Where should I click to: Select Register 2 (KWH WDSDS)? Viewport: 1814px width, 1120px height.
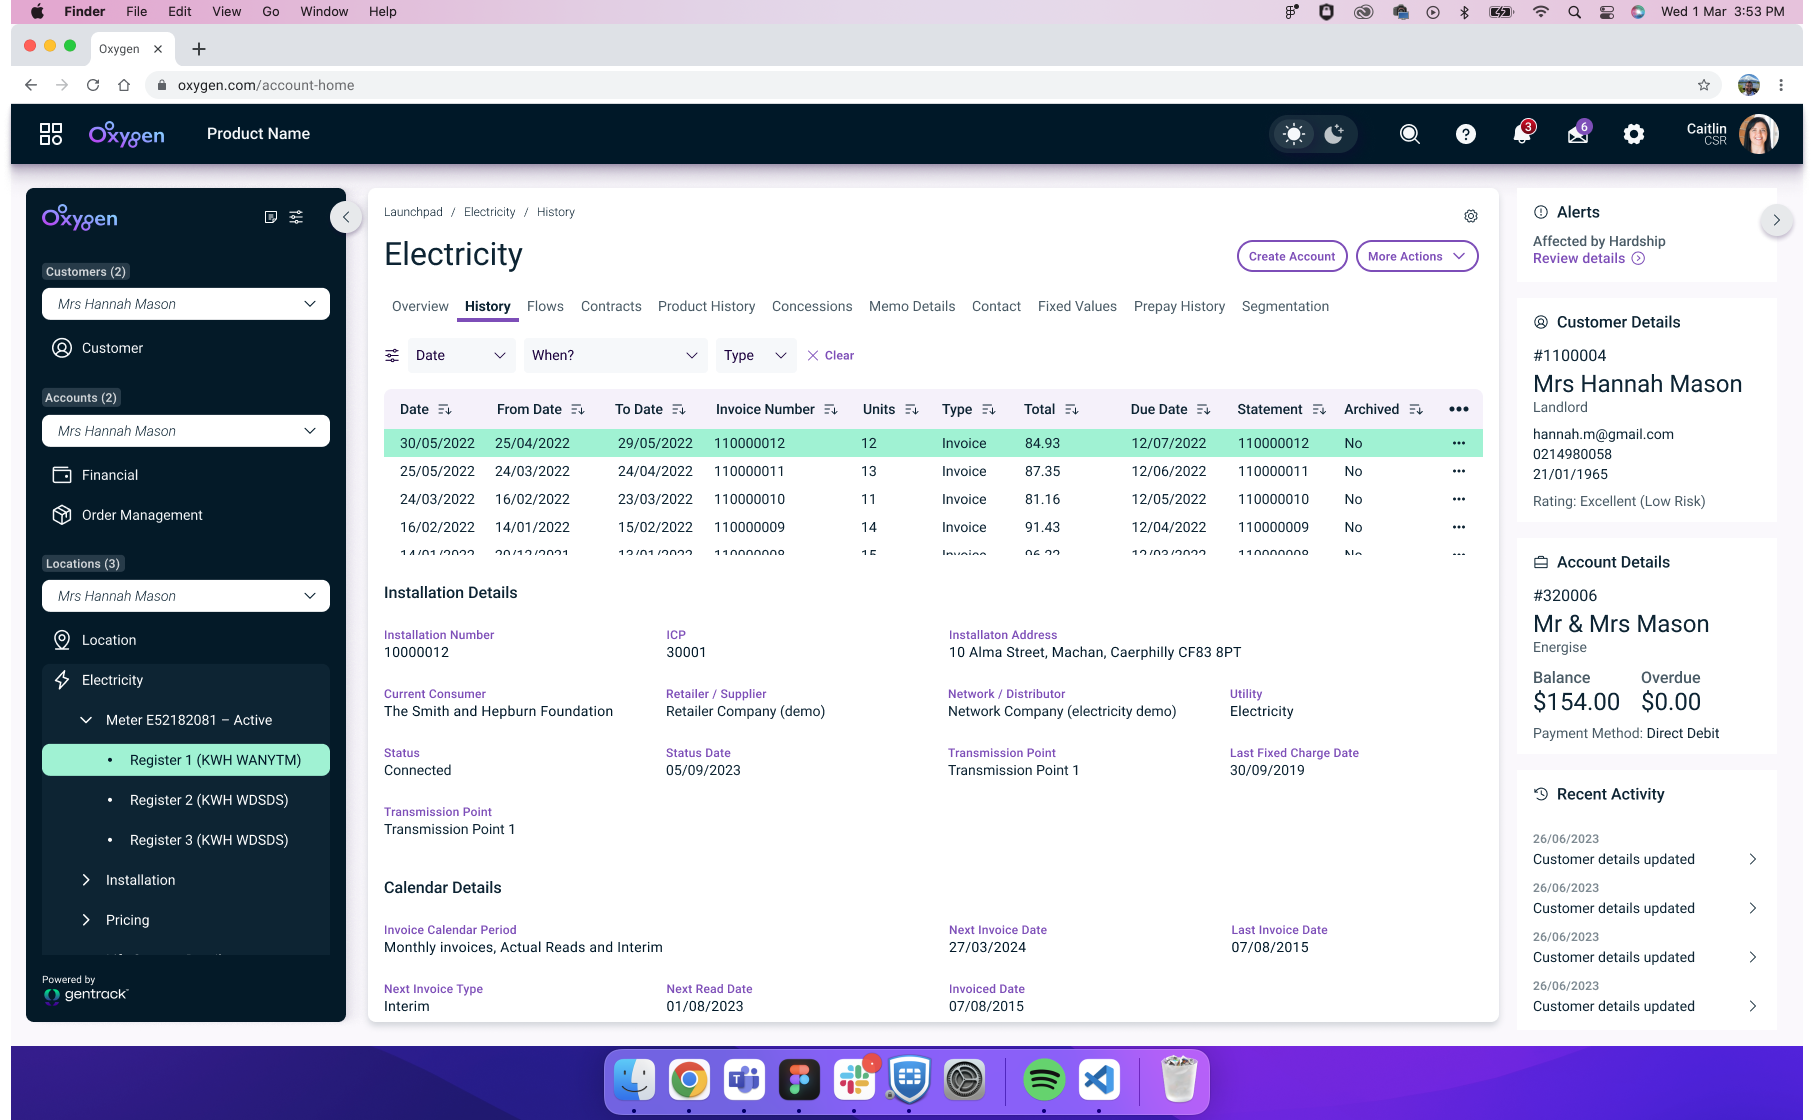(x=208, y=800)
